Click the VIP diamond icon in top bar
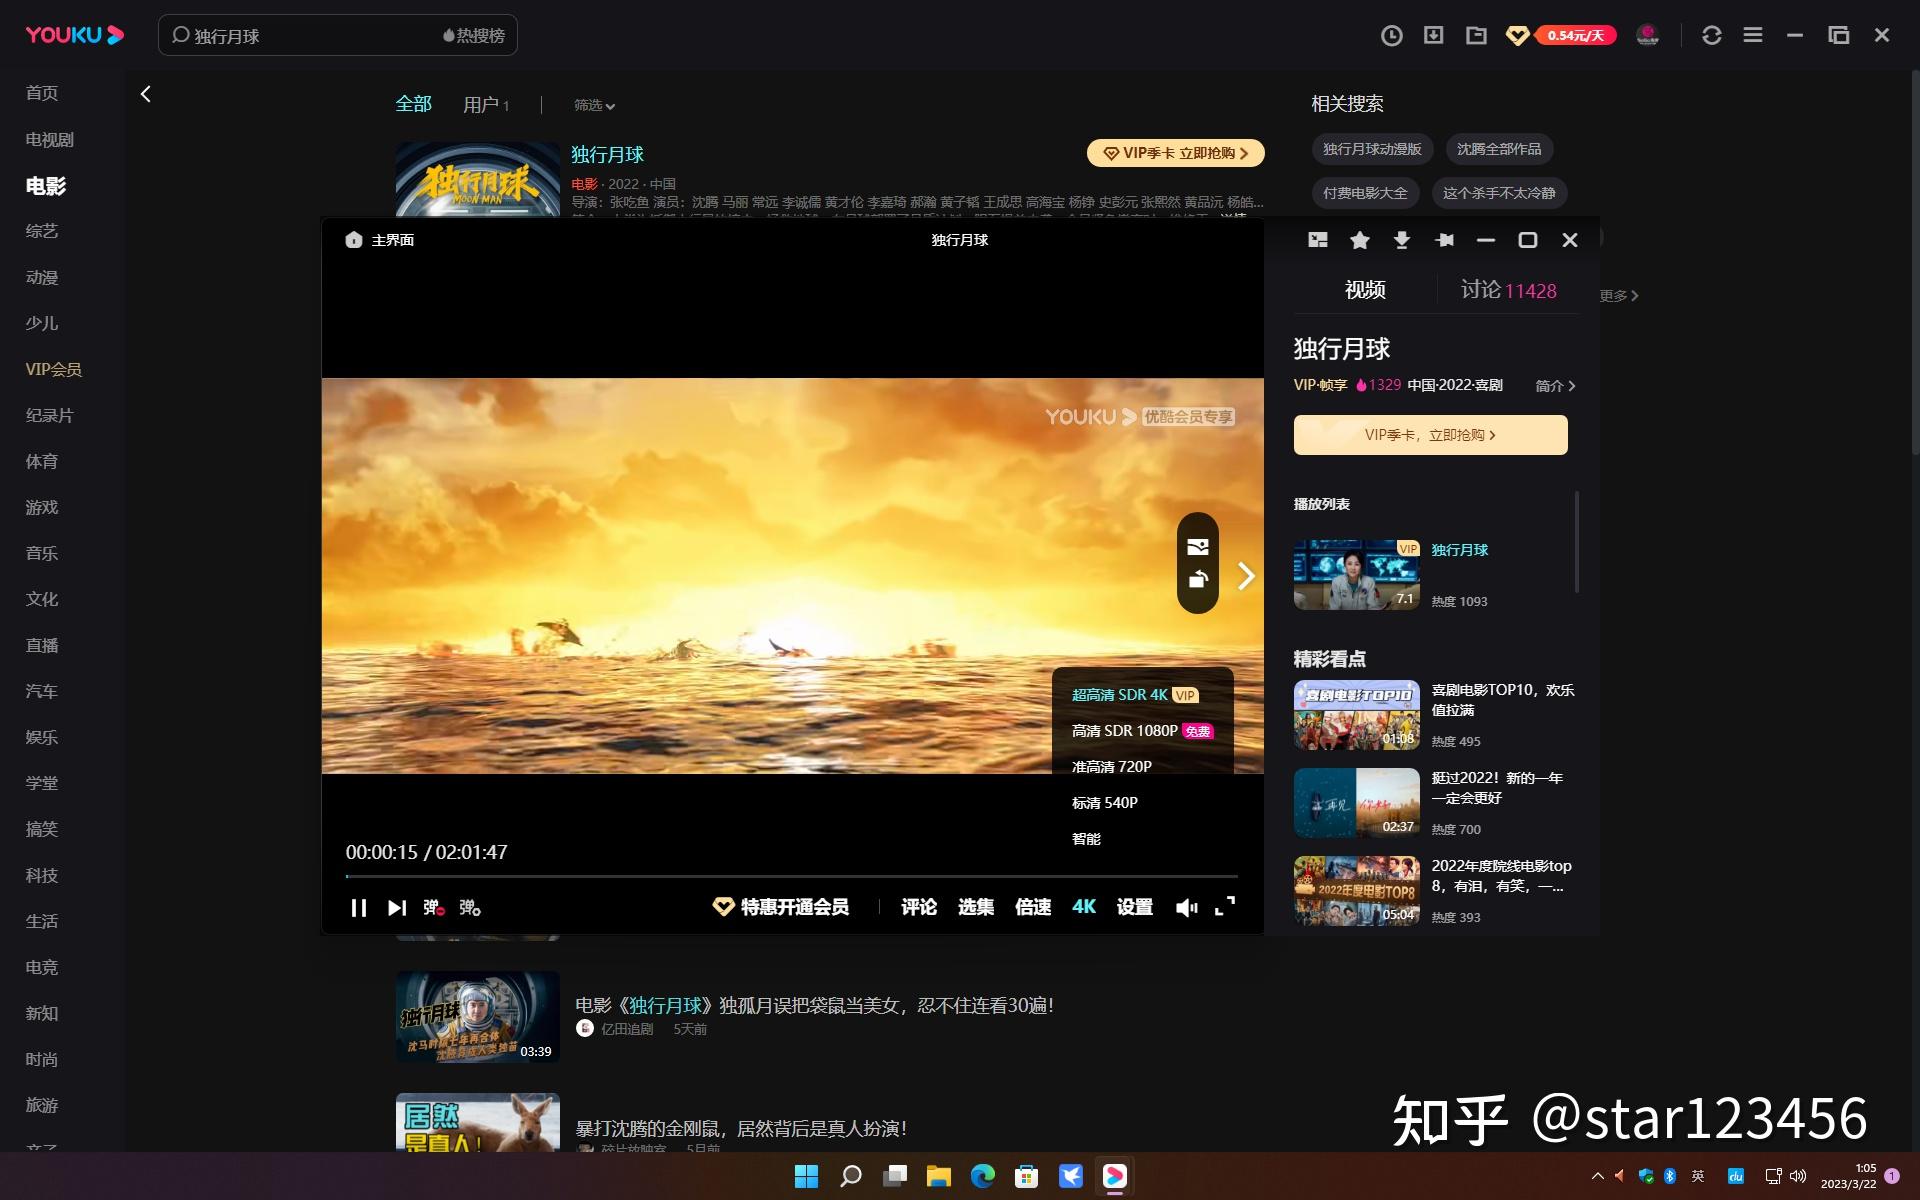This screenshot has width=1920, height=1200. point(1517,36)
